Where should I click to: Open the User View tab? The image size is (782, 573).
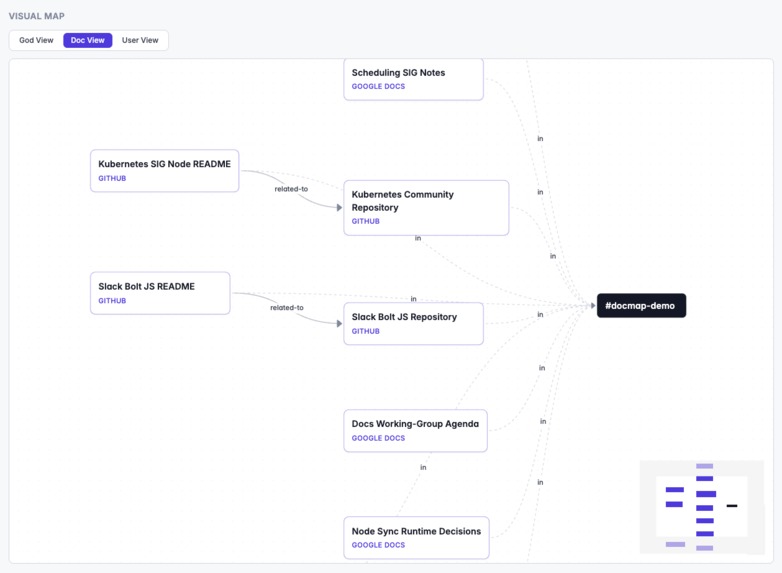[140, 40]
